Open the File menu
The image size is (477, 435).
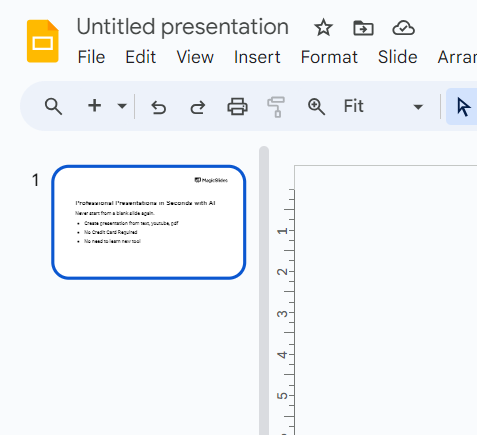click(x=91, y=57)
